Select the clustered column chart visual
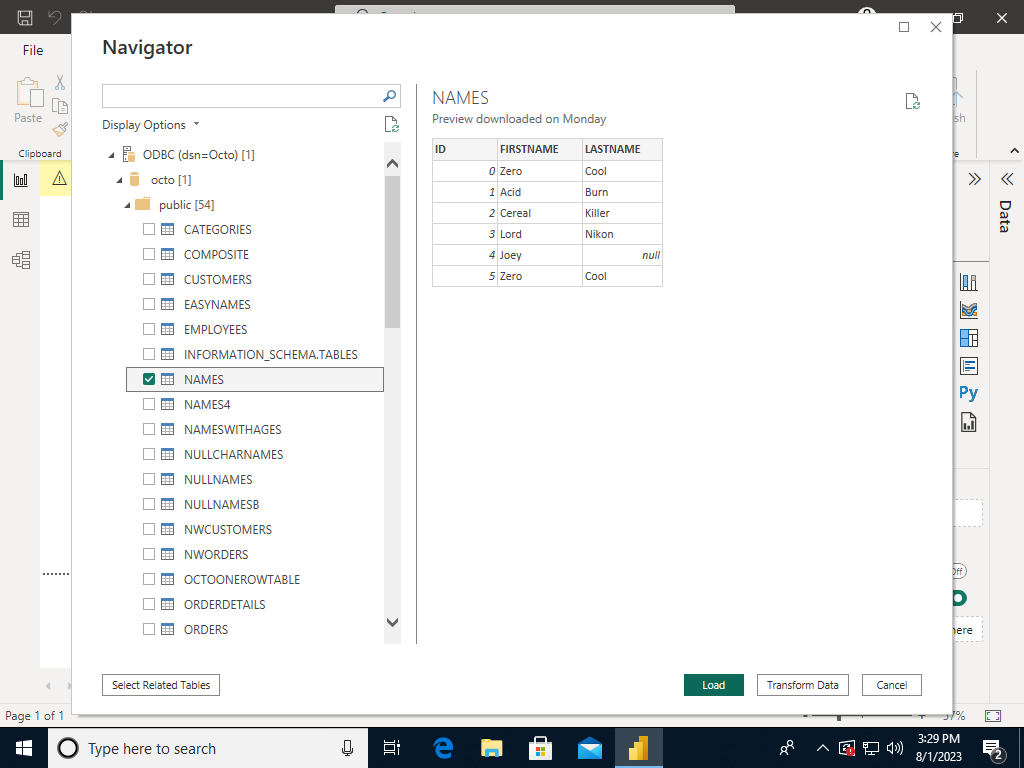Screen dimensions: 1024x768 [x=967, y=281]
